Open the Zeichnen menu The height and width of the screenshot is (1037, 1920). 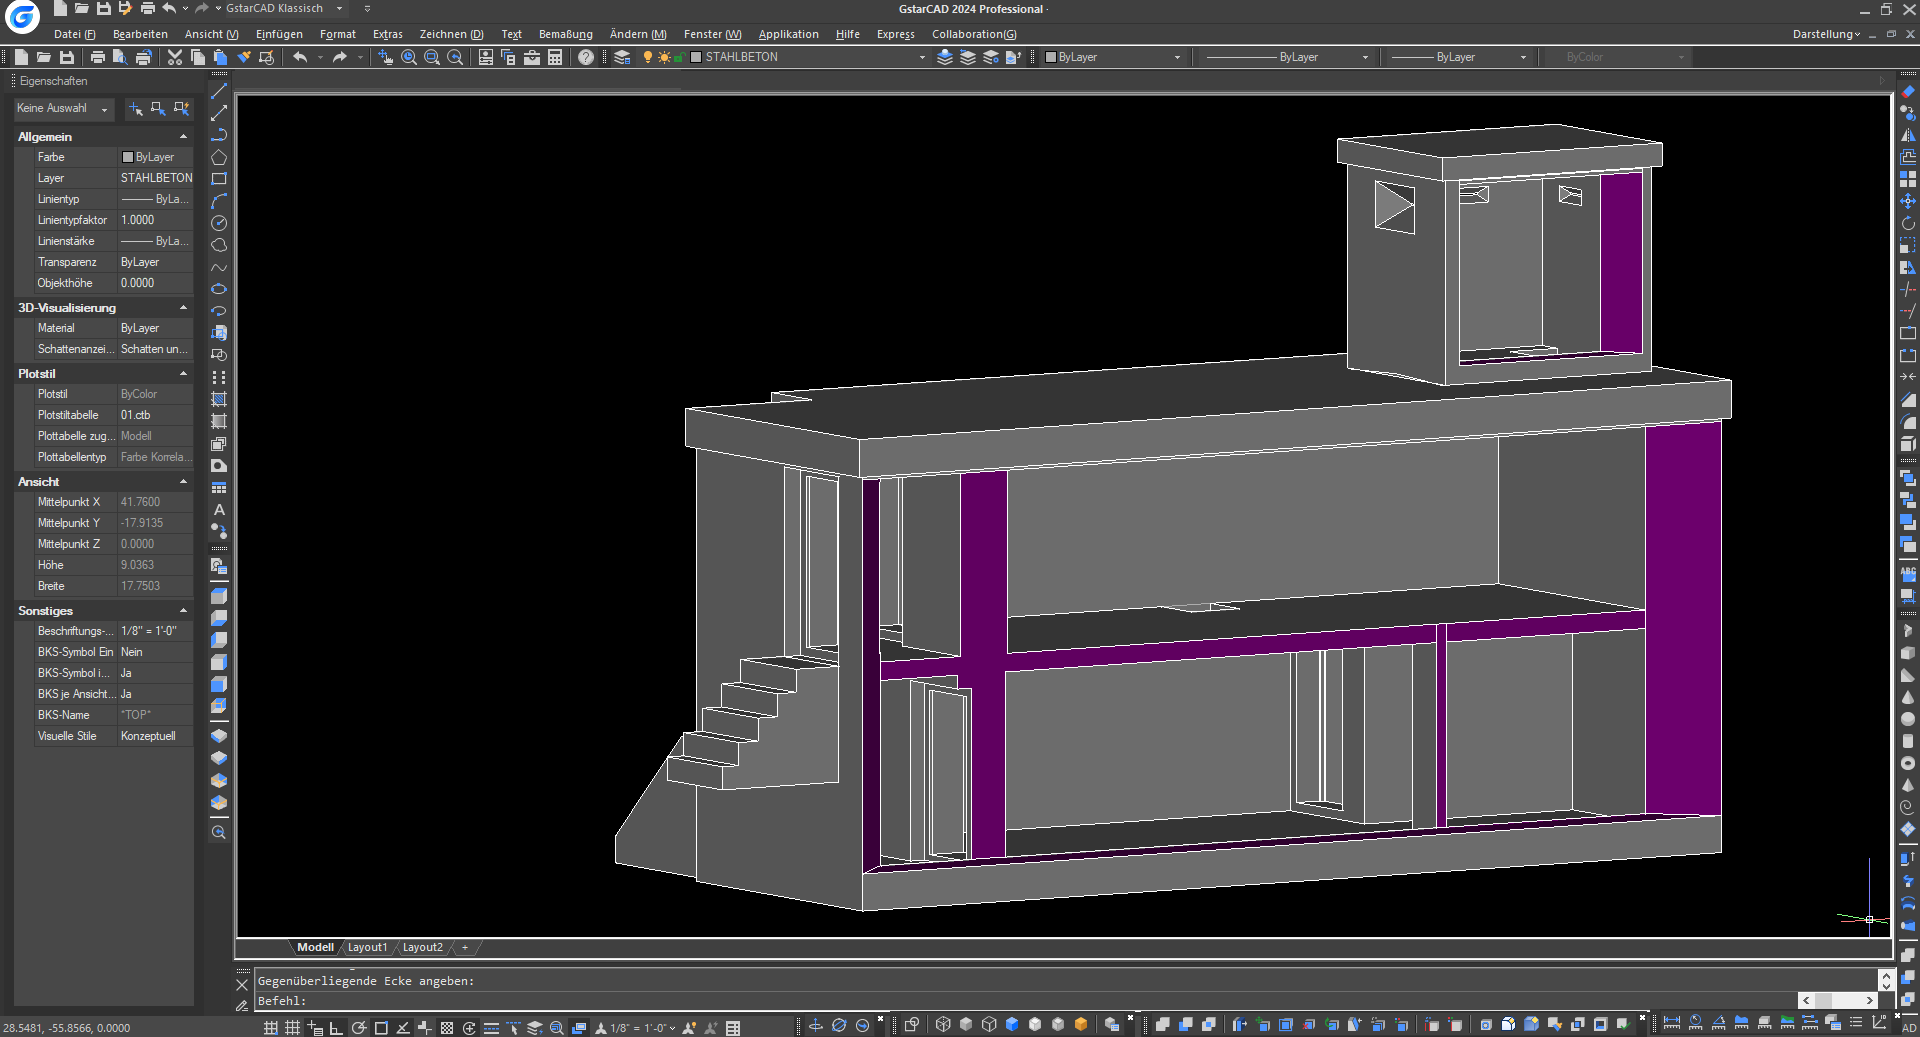(x=451, y=34)
